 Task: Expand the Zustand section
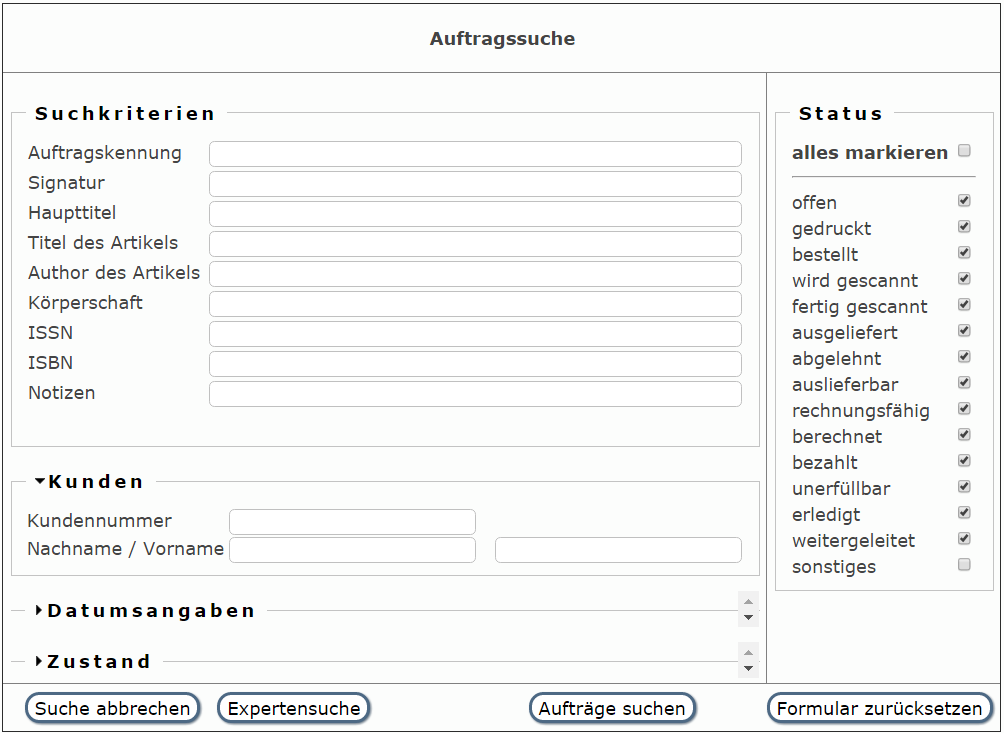93,661
